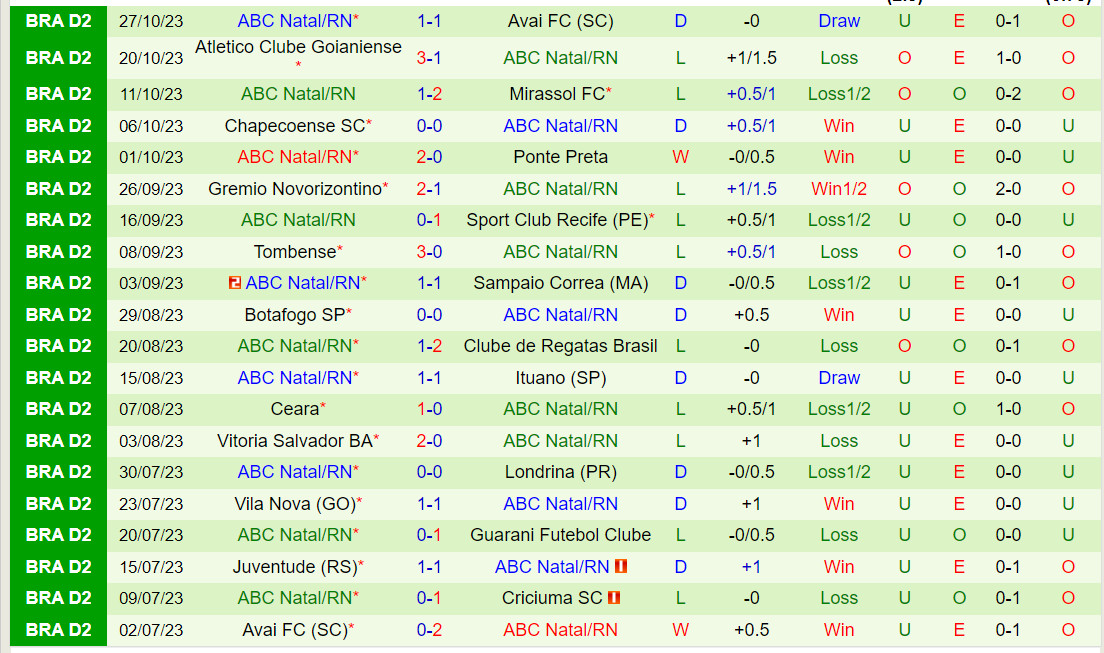Image resolution: width=1104 pixels, height=653 pixels.
Task: Open the Avai FC (SC) team on 27/10/23
Action: [560, 21]
